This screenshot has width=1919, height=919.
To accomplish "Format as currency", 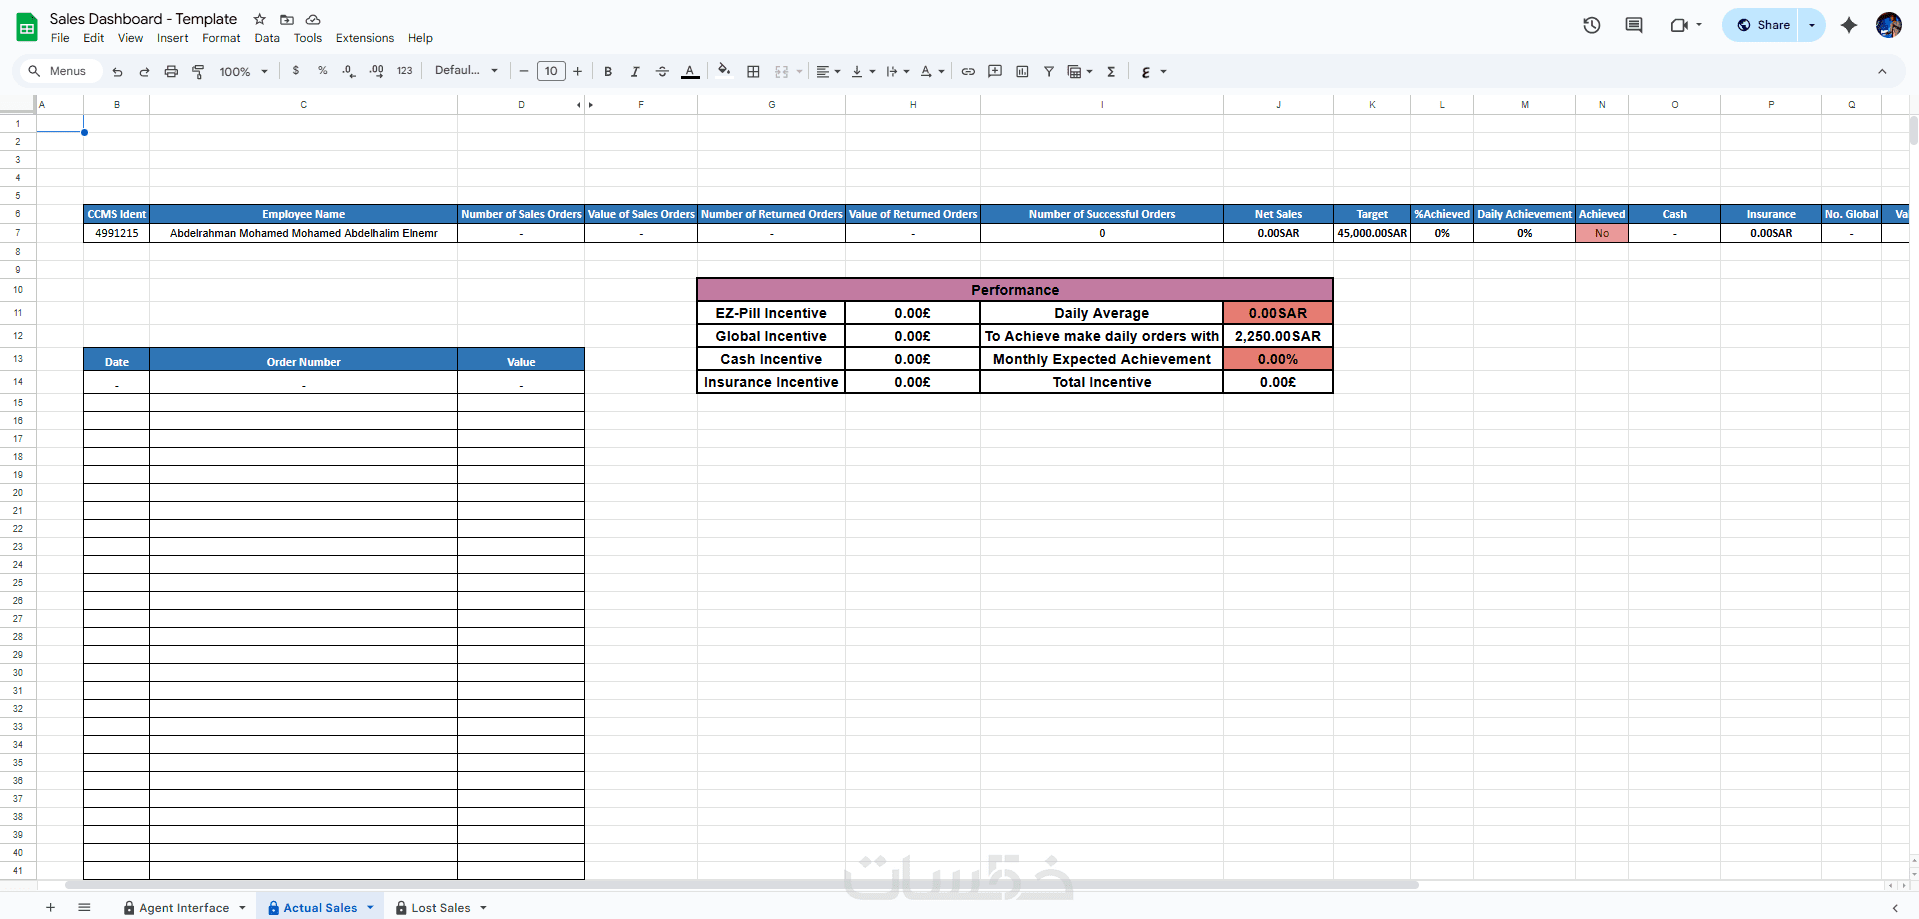I will click(295, 71).
